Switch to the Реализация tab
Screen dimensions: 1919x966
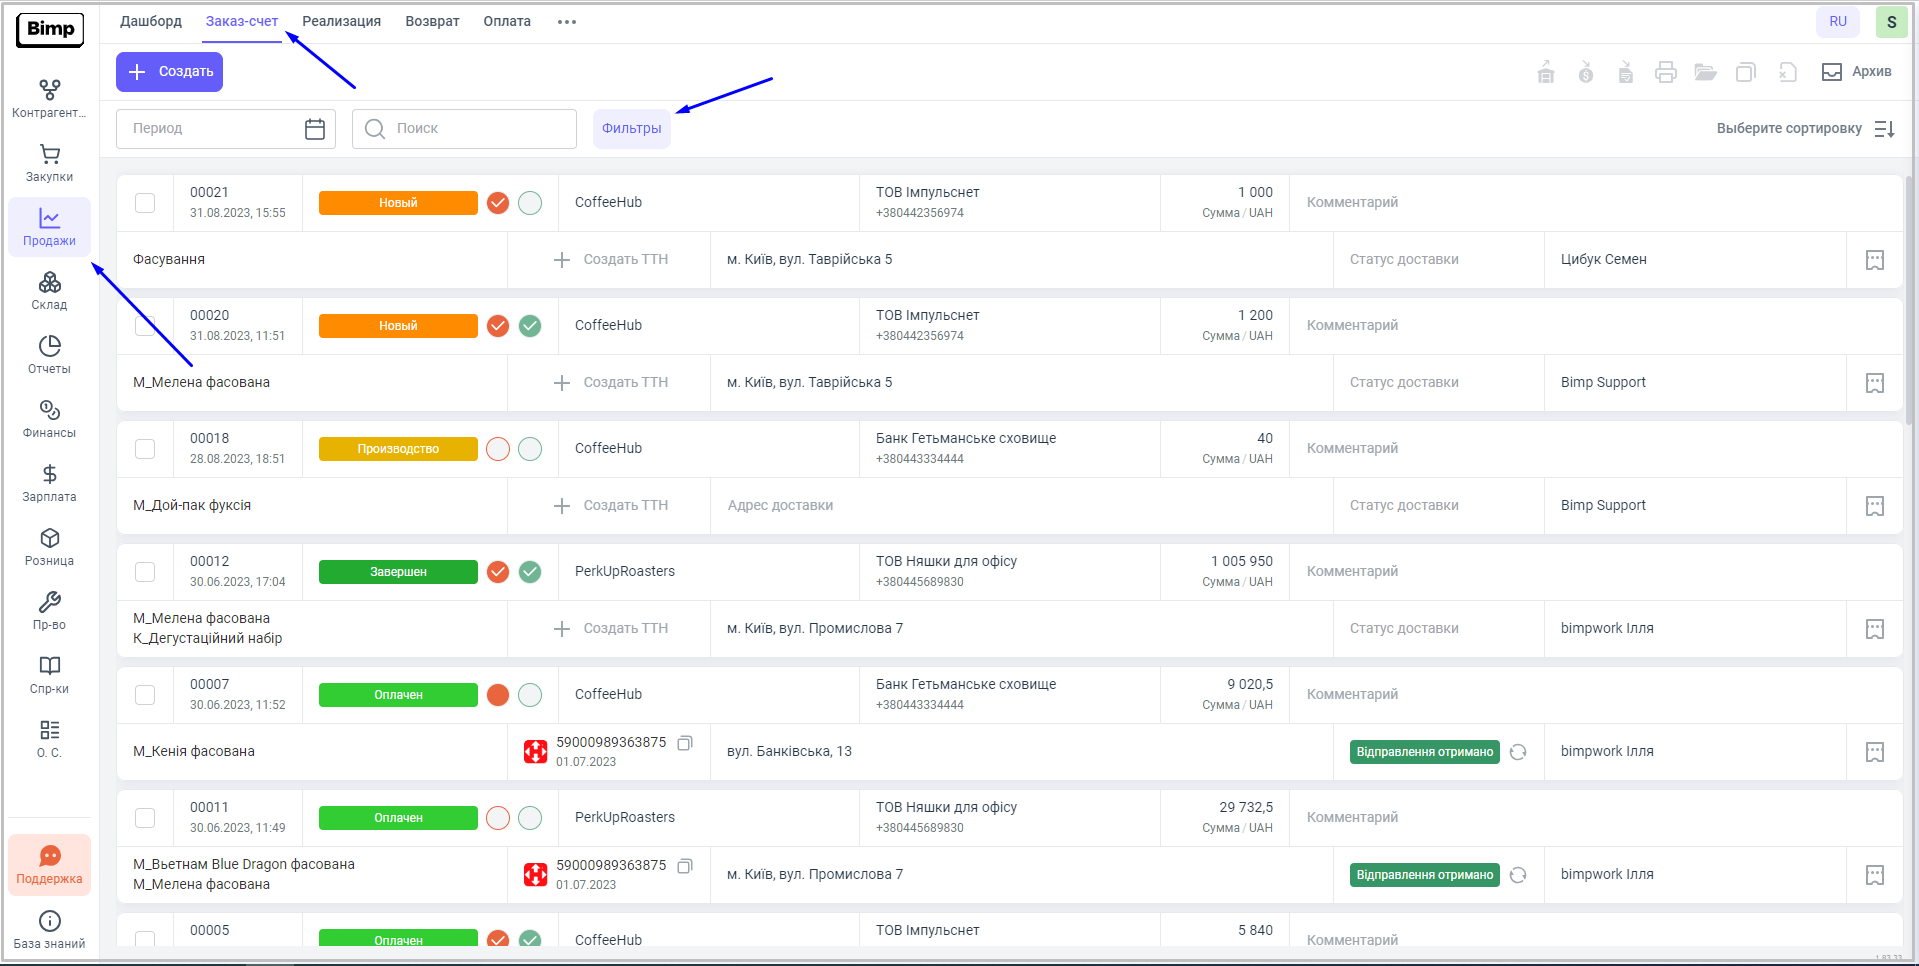pyautogui.click(x=341, y=22)
